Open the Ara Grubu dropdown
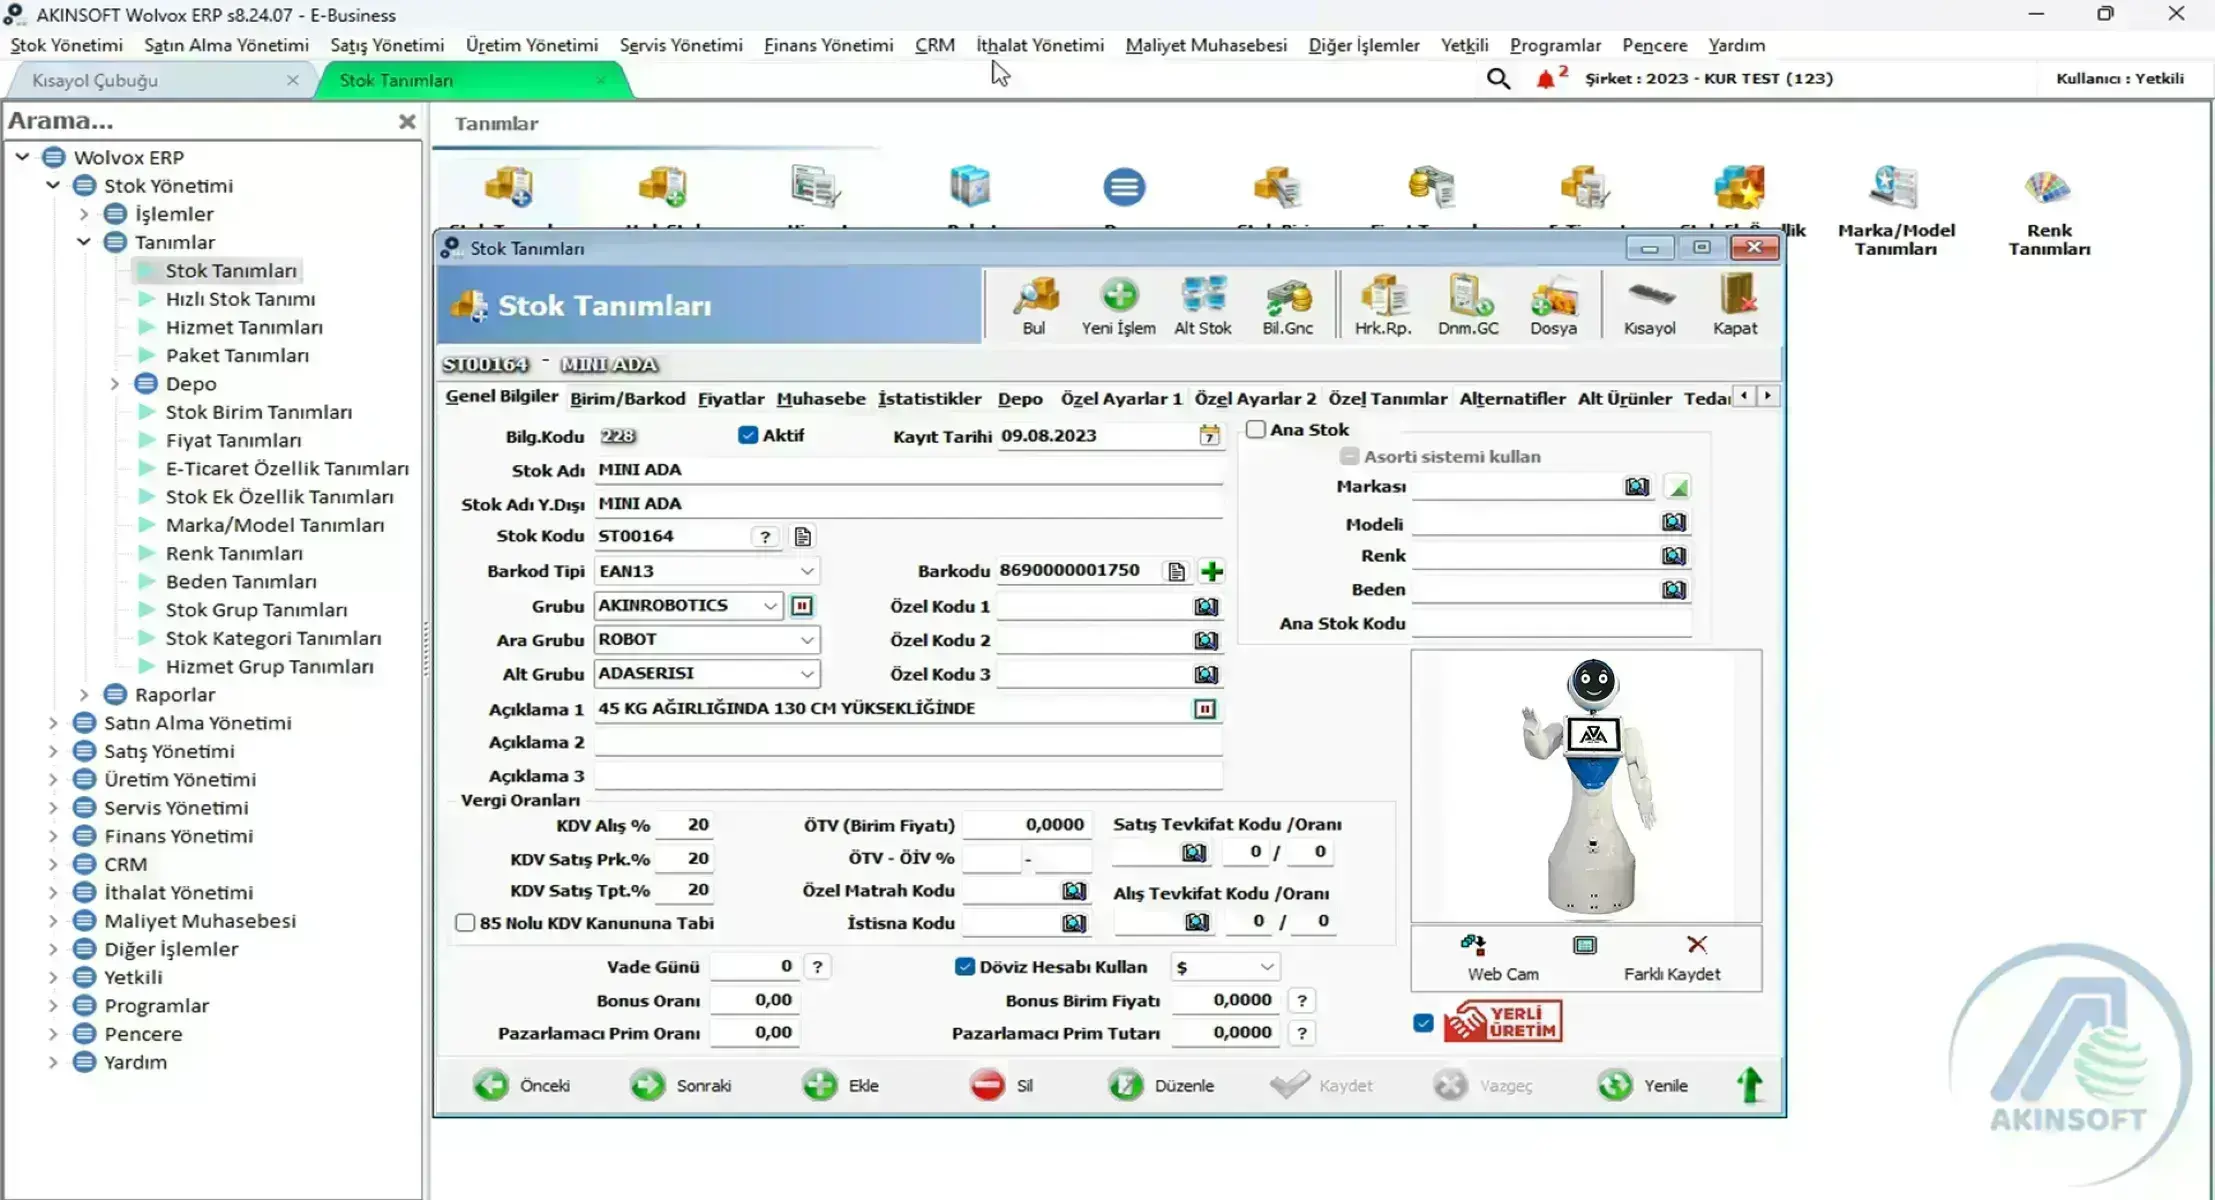This screenshot has width=2215, height=1200. click(808, 639)
